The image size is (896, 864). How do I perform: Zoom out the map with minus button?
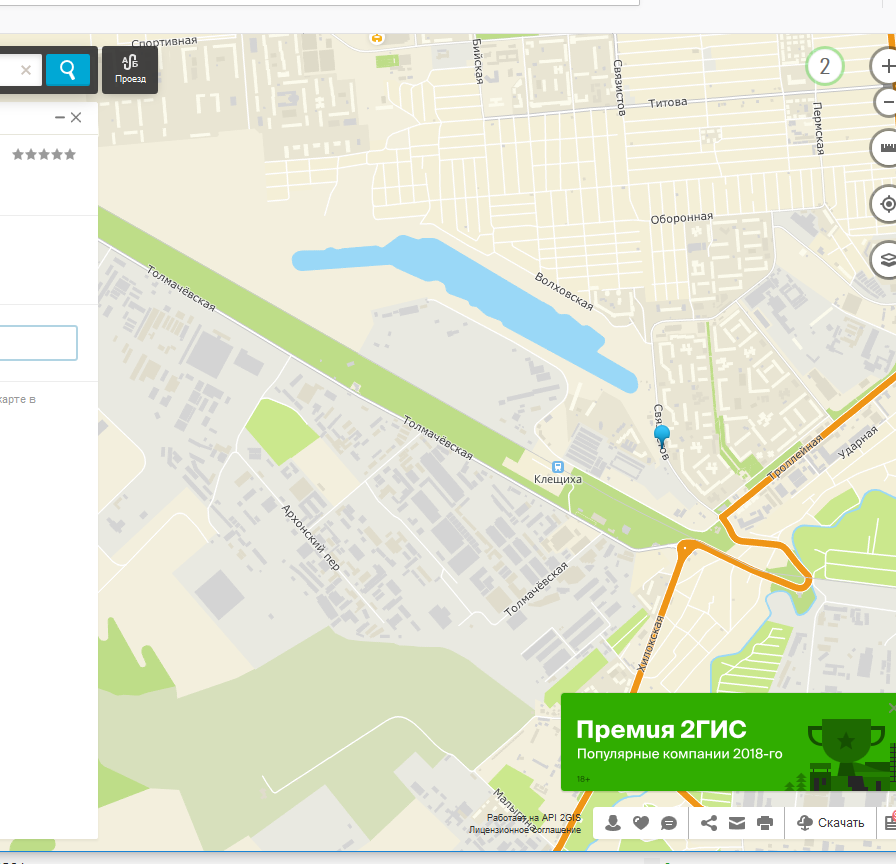pos(885,101)
